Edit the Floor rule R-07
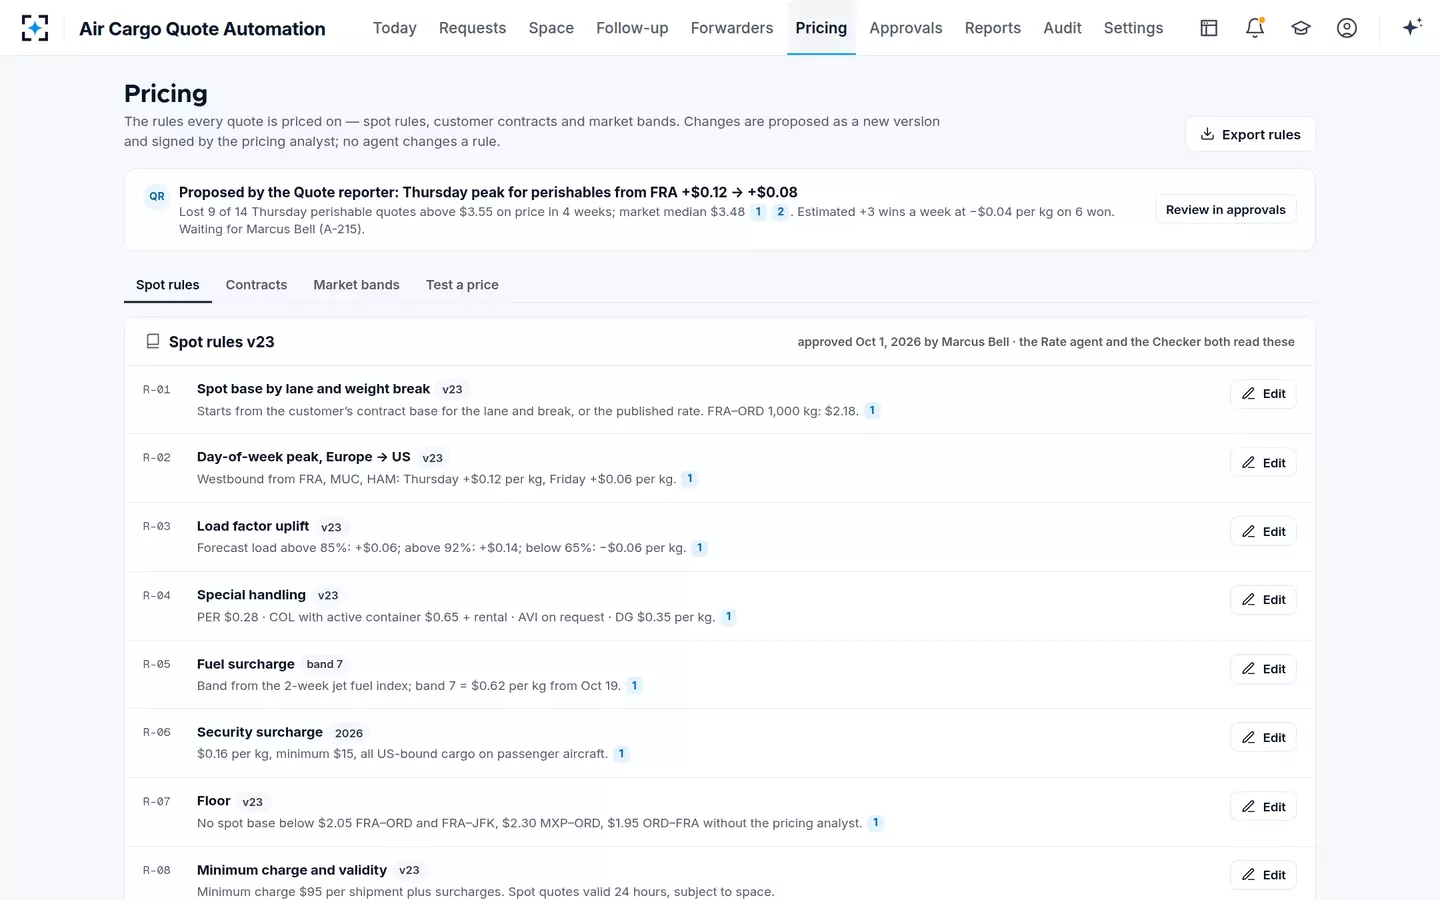 [x=1263, y=807]
